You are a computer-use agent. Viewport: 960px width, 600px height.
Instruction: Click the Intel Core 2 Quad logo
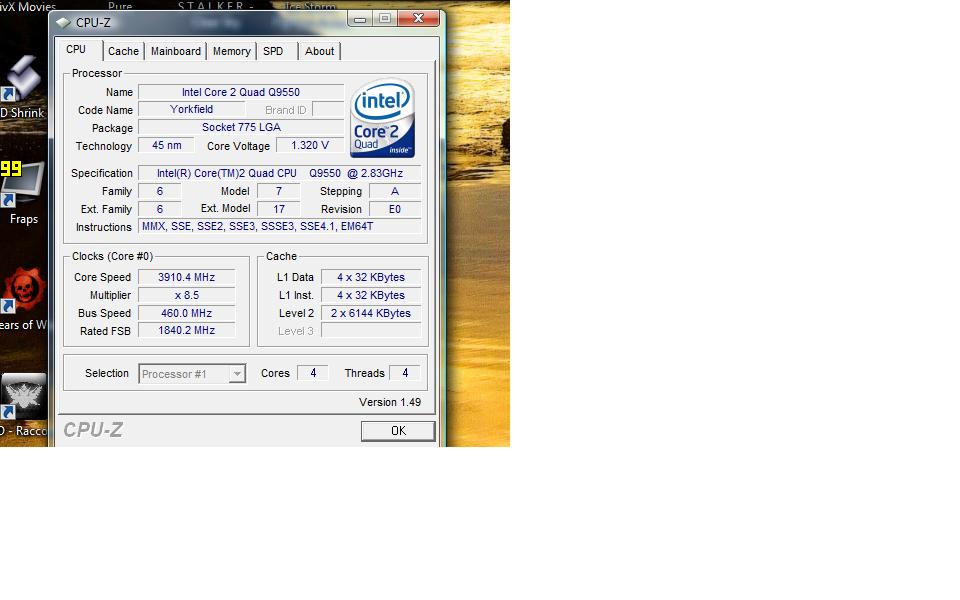[383, 118]
